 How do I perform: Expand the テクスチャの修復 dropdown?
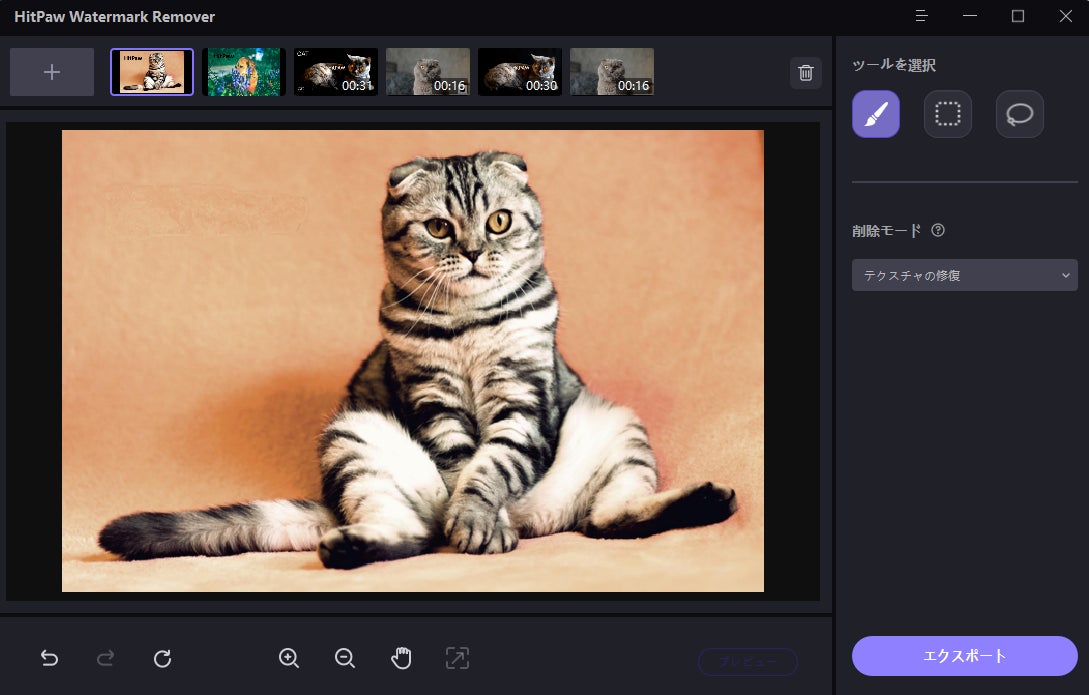coord(965,275)
